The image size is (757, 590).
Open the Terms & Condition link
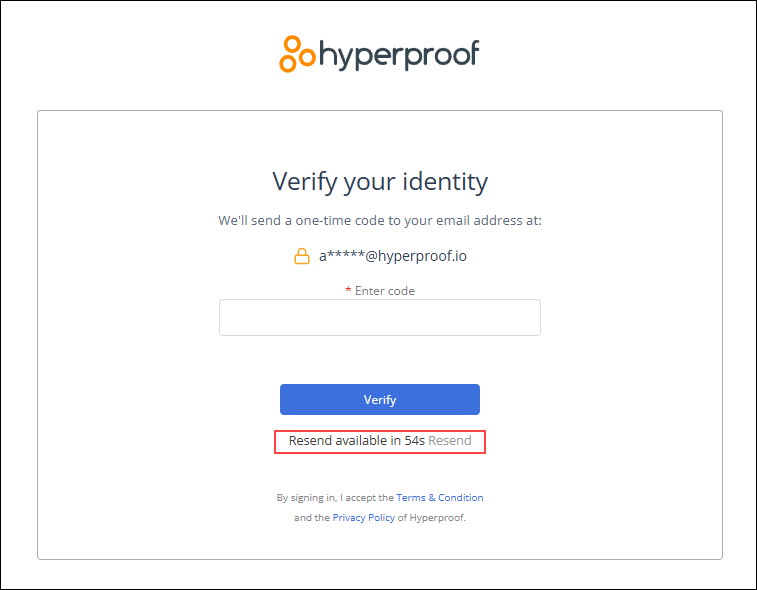[439, 498]
